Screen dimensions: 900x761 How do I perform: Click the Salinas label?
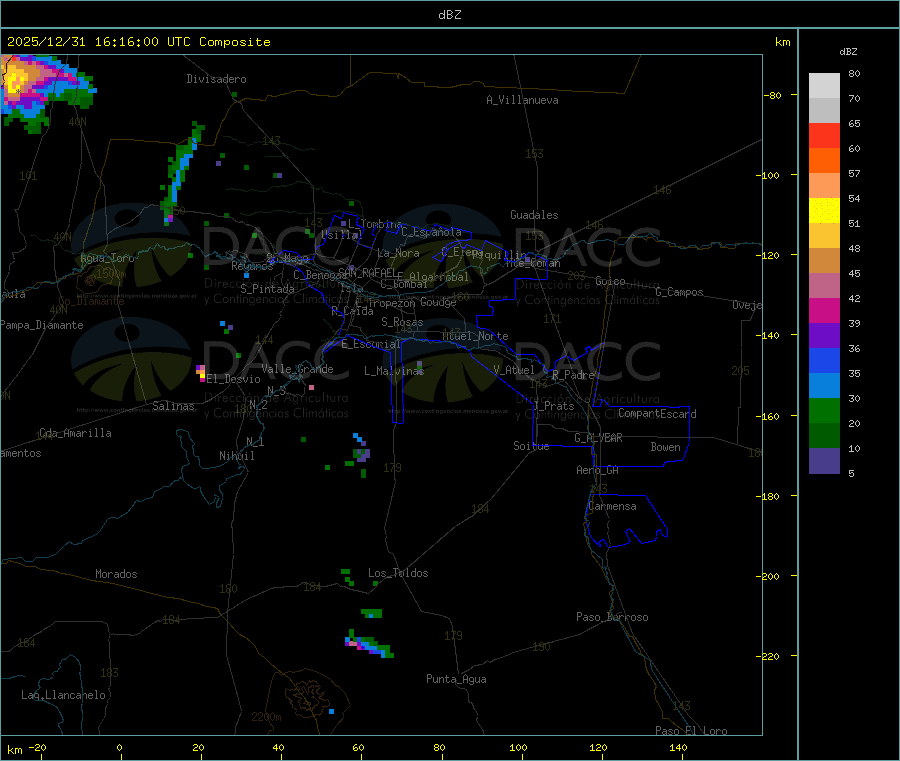click(173, 406)
